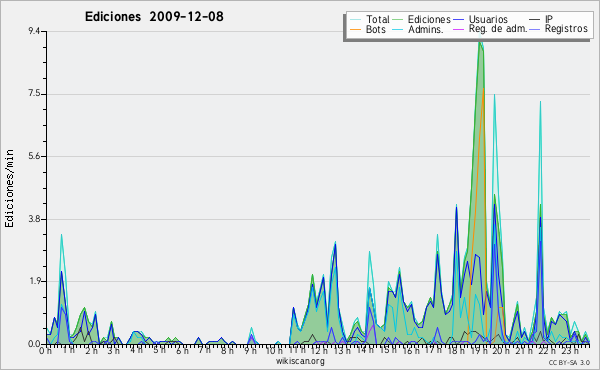Click the '12 h' x-axis label
Image resolution: width=600 pixels, height=370 pixels.
pyautogui.click(x=319, y=350)
